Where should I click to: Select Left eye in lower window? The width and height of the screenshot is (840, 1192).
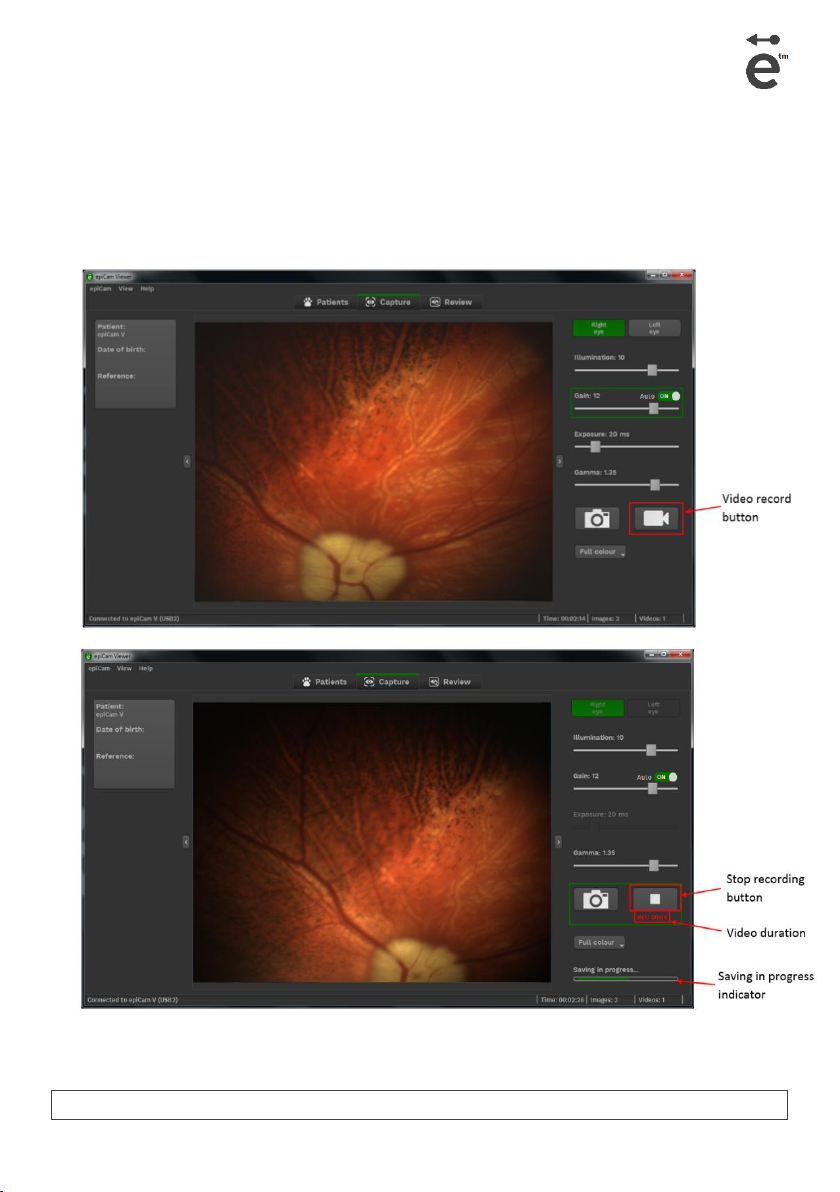652,708
